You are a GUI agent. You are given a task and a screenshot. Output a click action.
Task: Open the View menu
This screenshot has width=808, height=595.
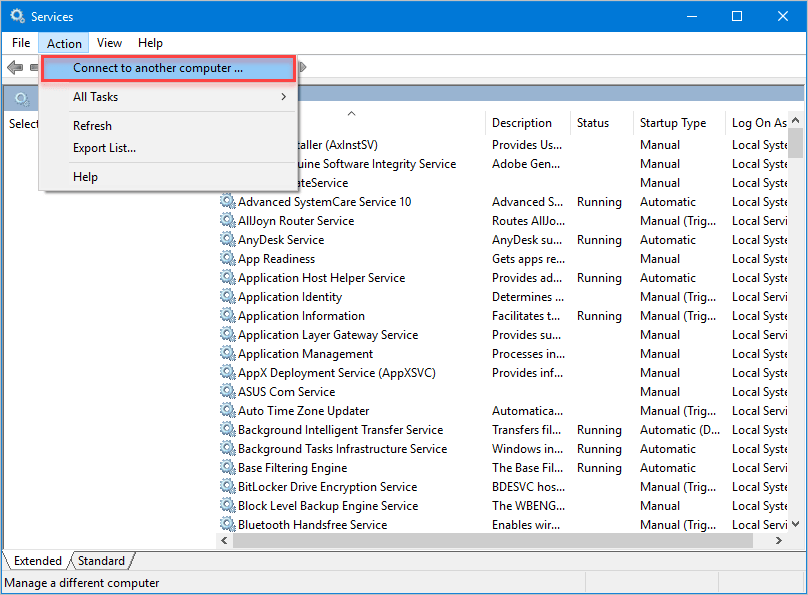click(x=109, y=43)
